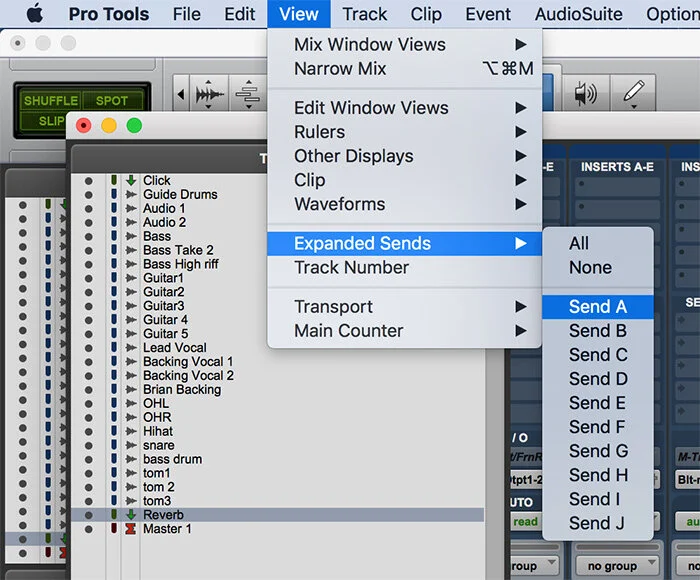Toggle visibility dot for Click track
The image size is (700, 580).
pos(89,181)
